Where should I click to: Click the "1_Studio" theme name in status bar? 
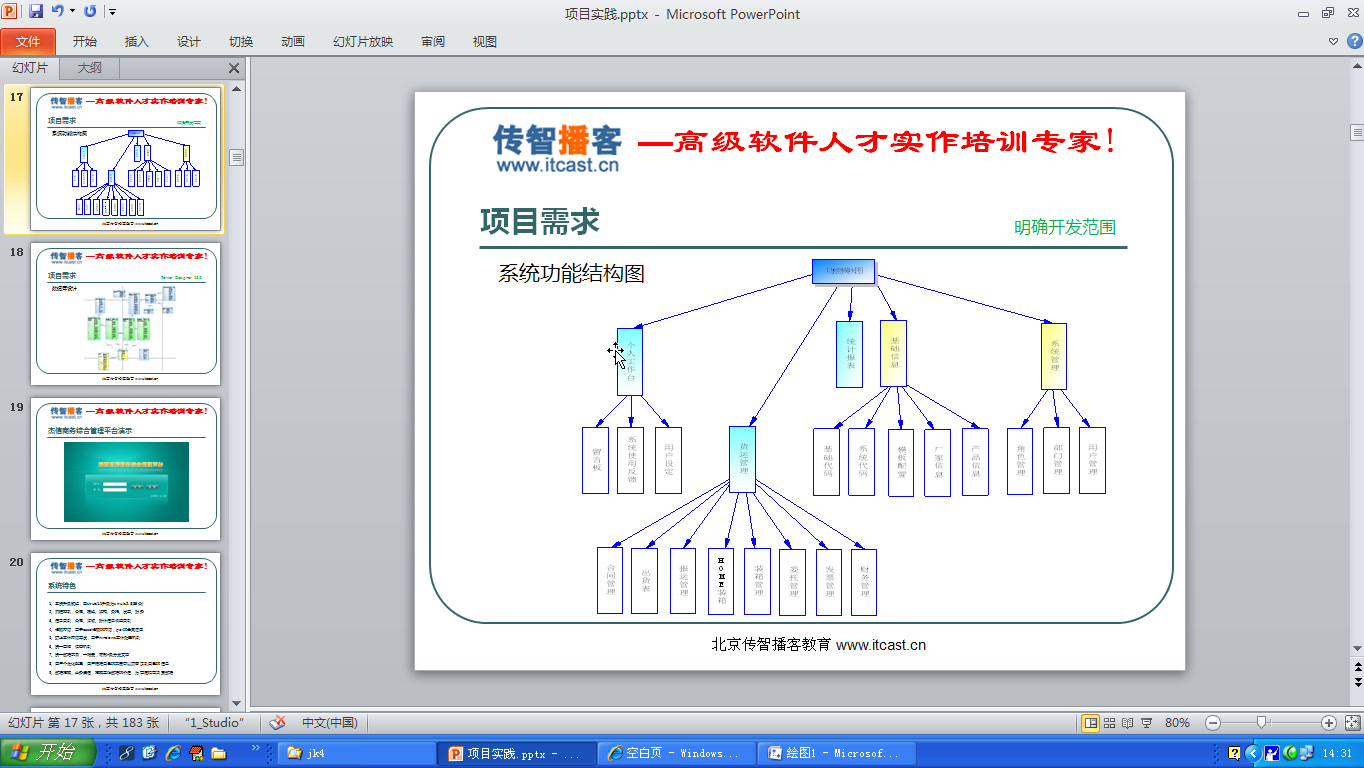(214, 723)
